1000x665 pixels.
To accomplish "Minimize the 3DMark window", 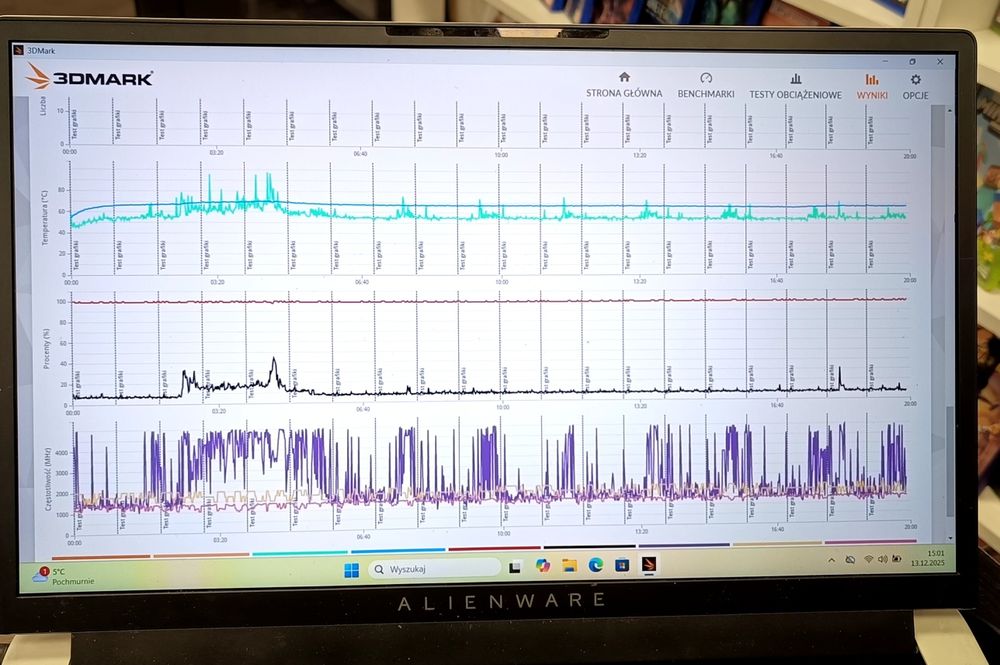I will (885, 61).
